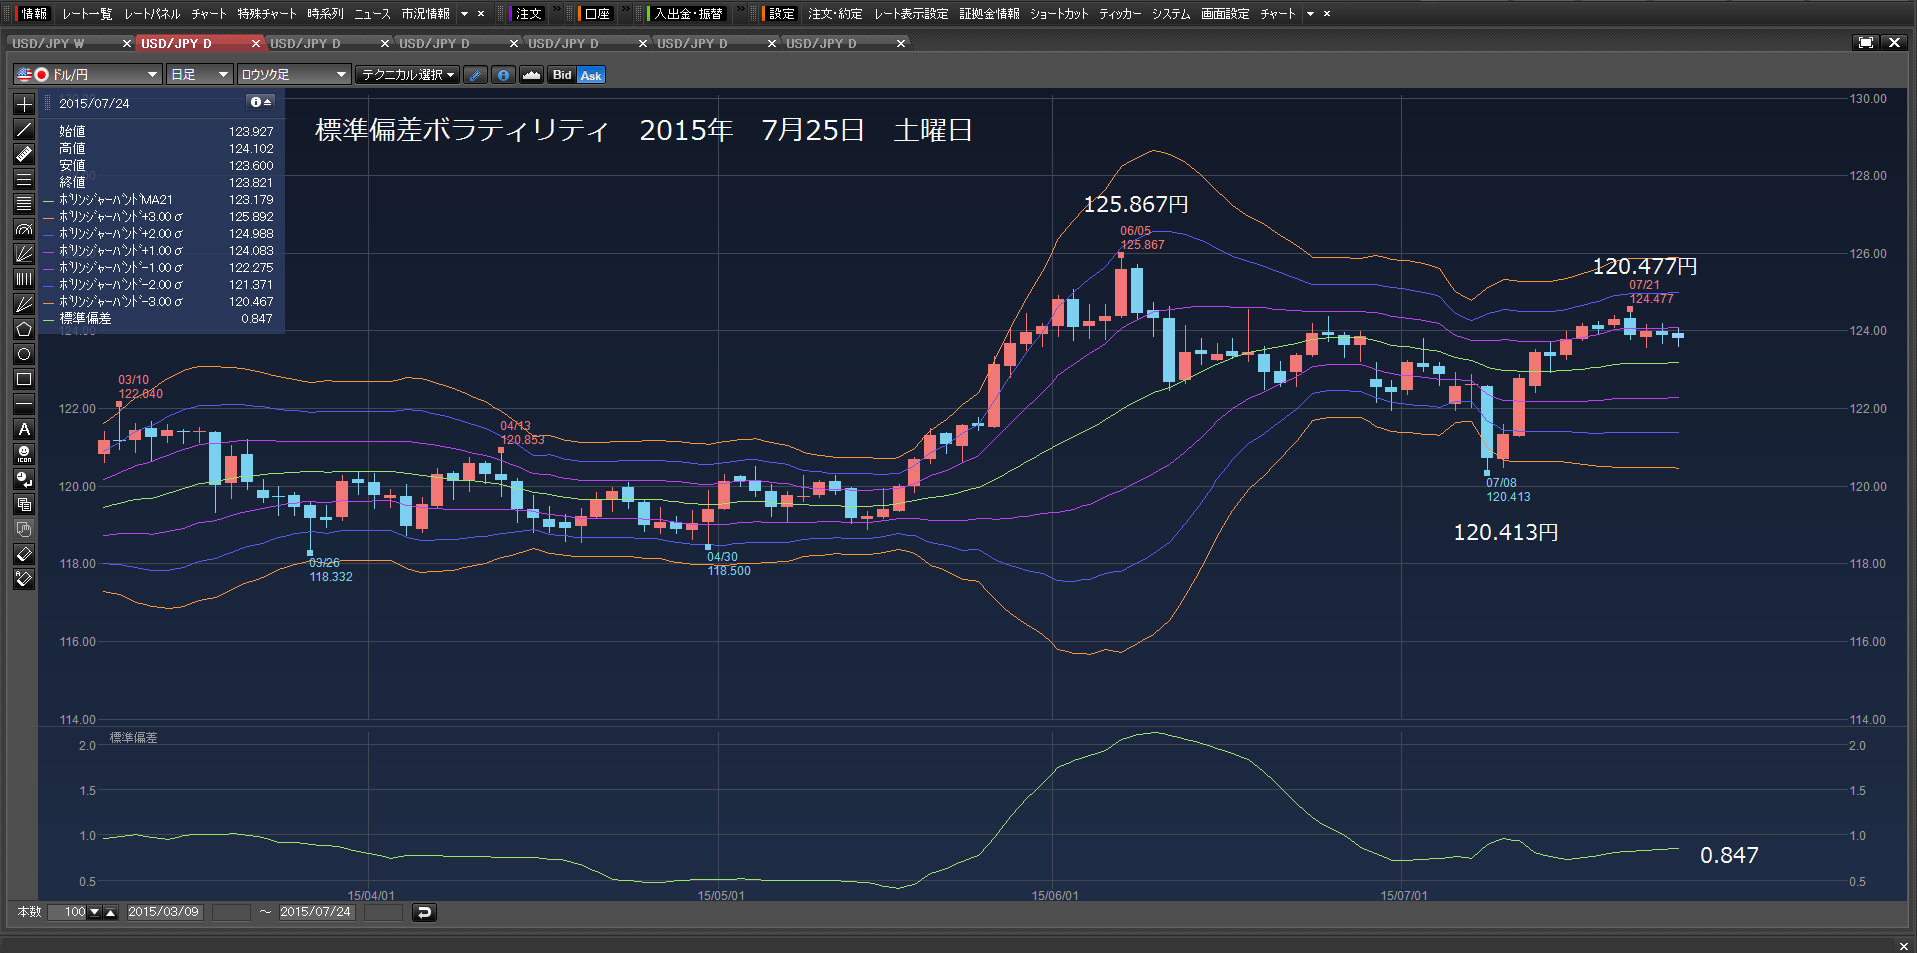
Task: Select the Fibonacci fan tool
Action: click(24, 254)
